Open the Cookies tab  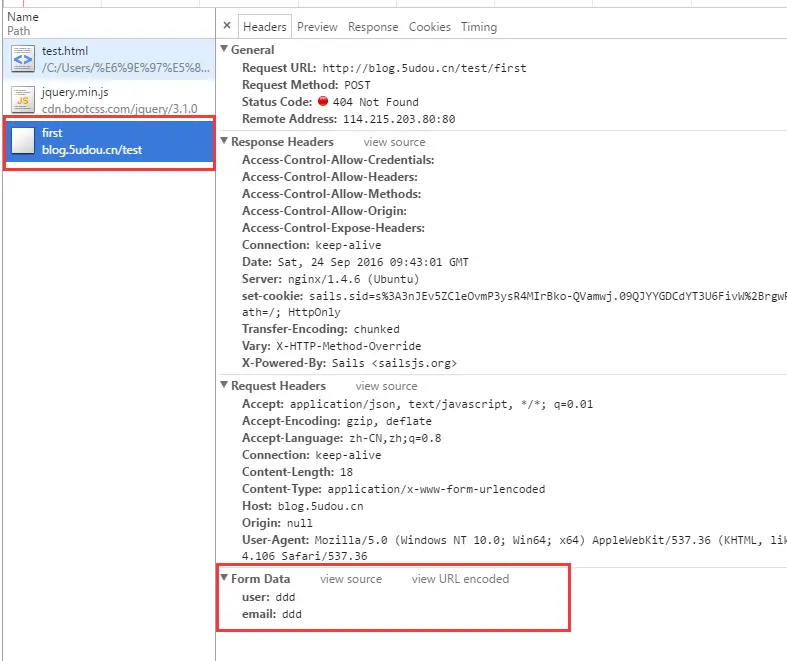tap(430, 27)
